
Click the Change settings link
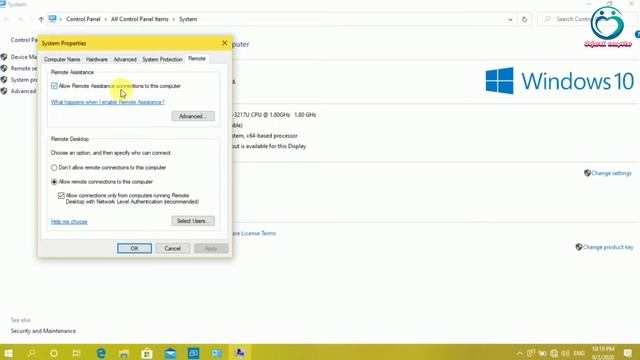[611, 173]
